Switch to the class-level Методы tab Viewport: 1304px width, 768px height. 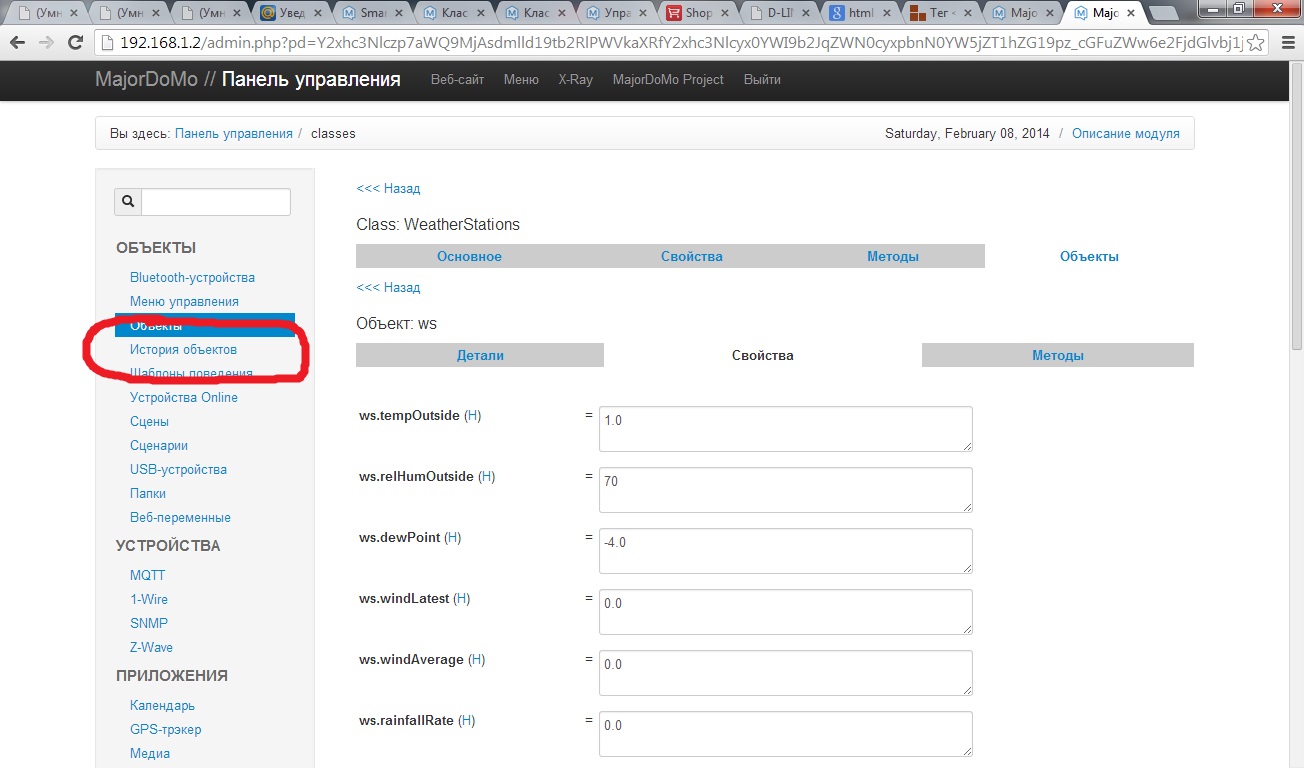tap(893, 256)
